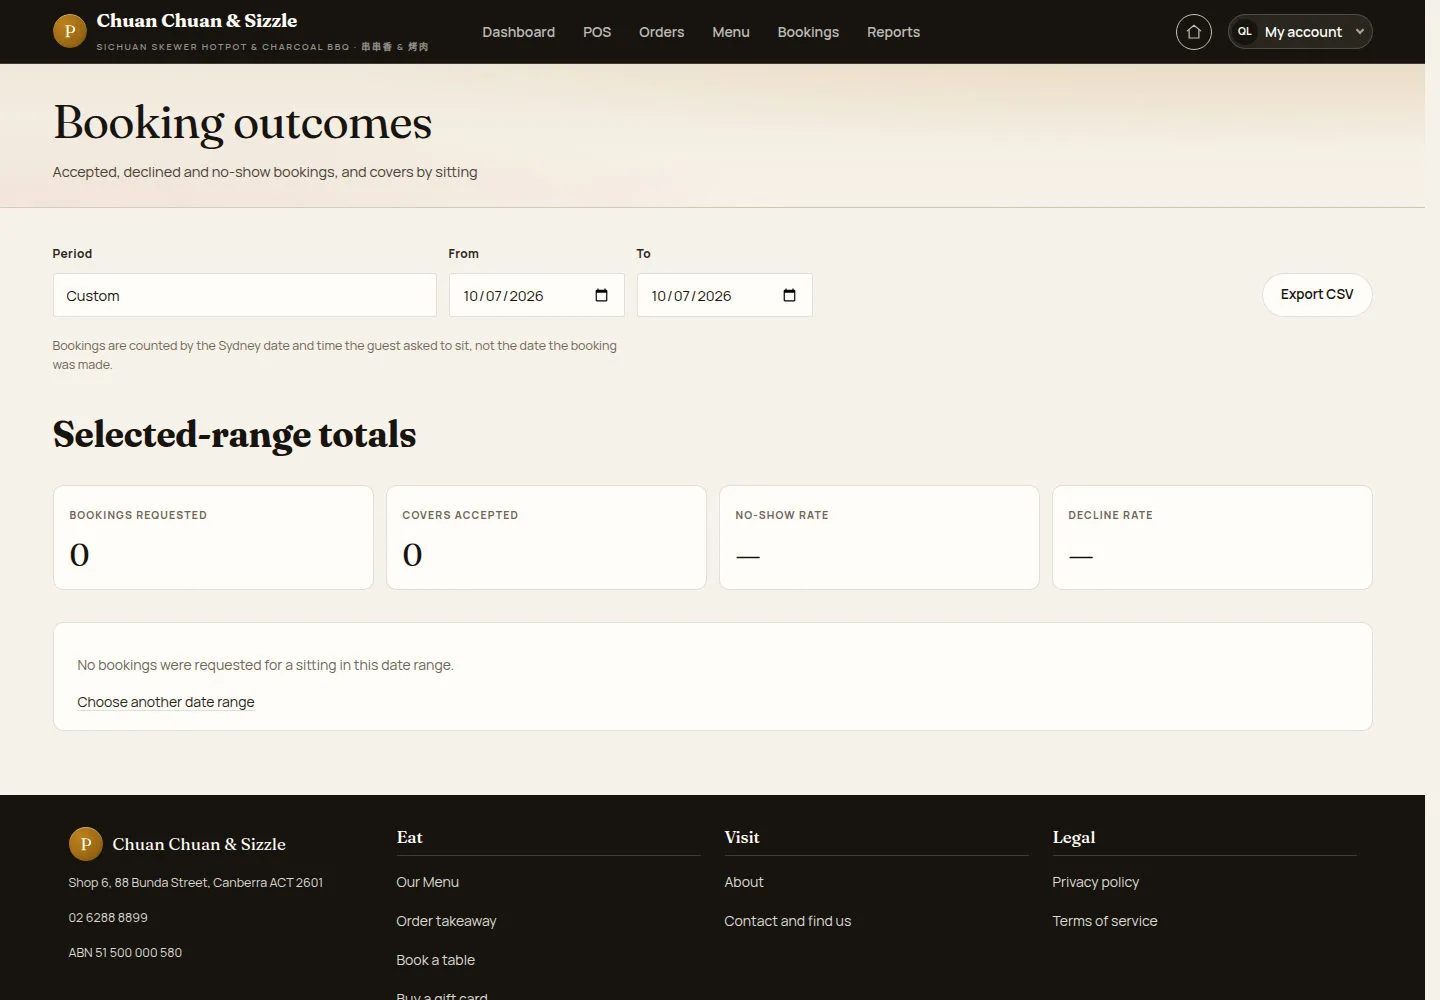Image resolution: width=1440 pixels, height=1000 pixels.
Task: Open the POS navigation item
Action: (x=597, y=32)
